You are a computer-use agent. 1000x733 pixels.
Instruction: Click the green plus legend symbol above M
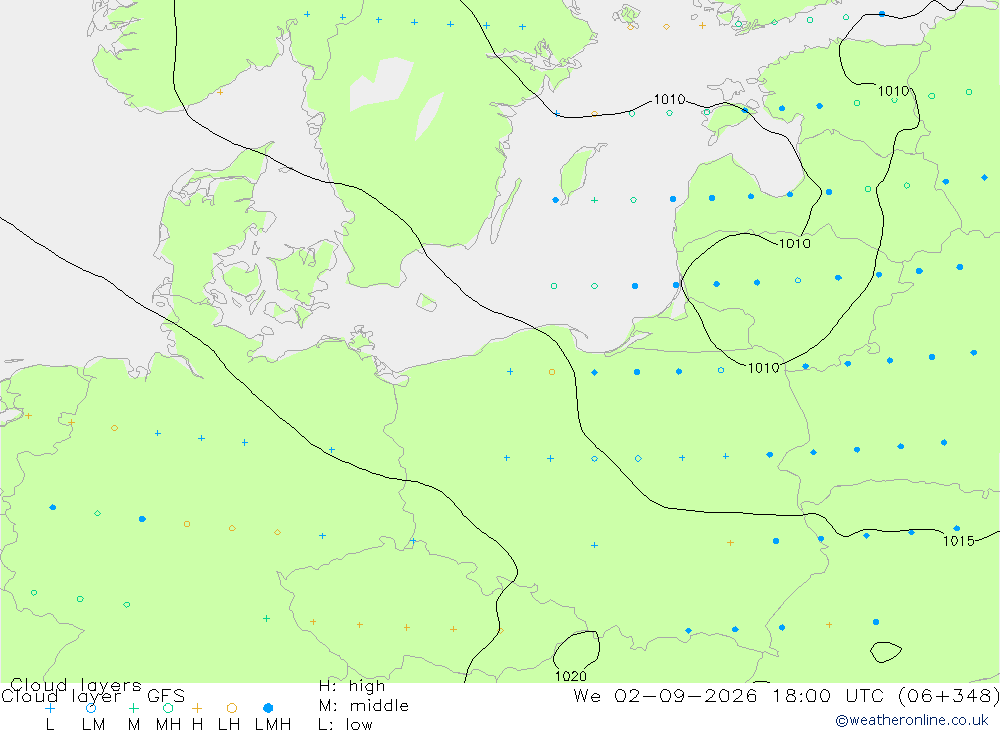pyautogui.click(x=133, y=708)
